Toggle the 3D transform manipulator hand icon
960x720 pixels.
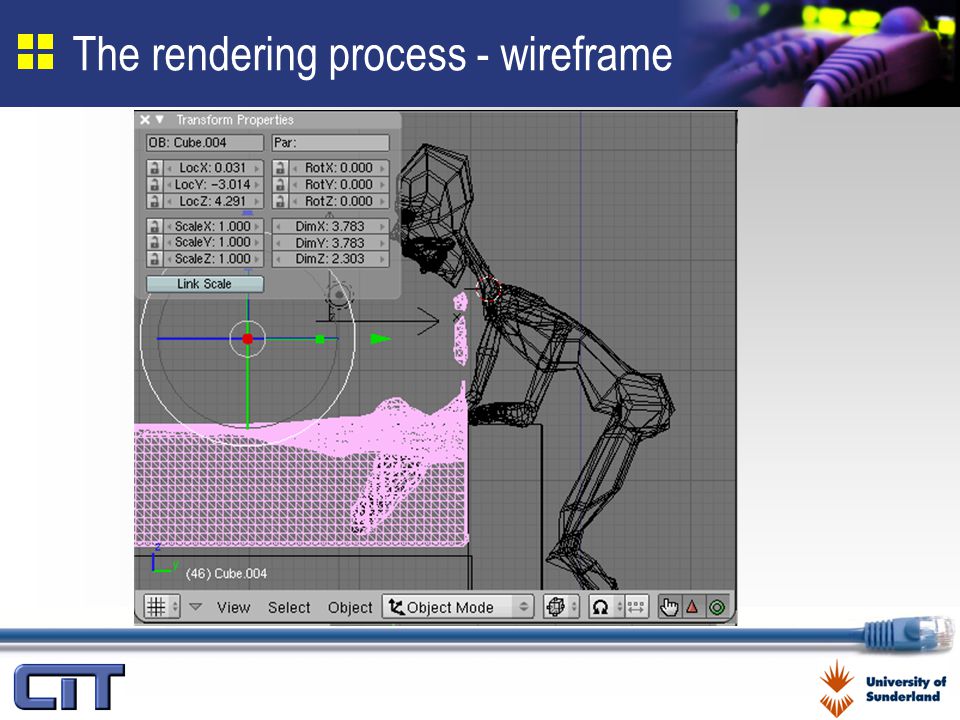pos(669,607)
